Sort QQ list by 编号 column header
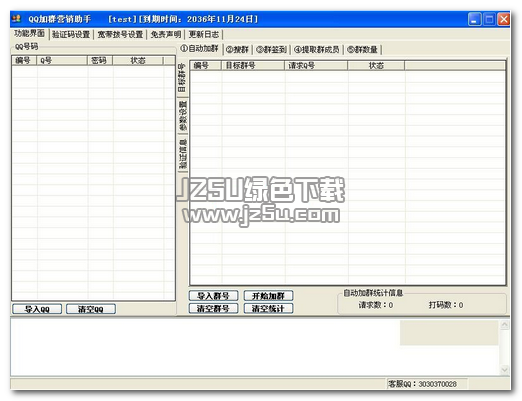This screenshot has height=401, width=522. point(24,60)
